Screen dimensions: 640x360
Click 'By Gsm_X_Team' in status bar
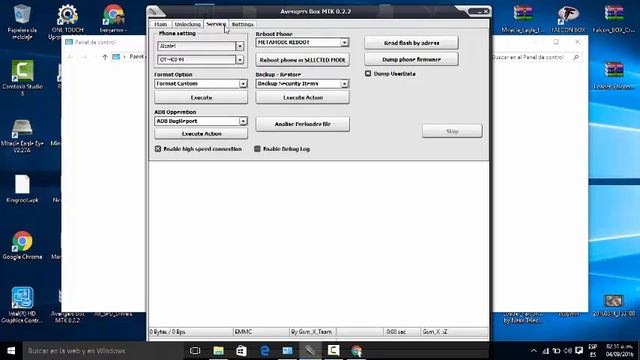tap(311, 332)
